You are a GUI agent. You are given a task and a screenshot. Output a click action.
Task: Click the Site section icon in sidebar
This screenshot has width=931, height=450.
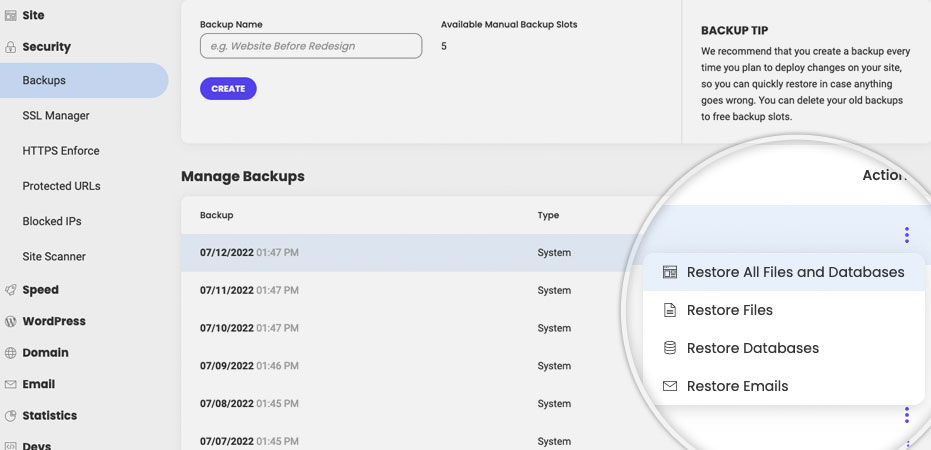pyautogui.click(x=10, y=15)
